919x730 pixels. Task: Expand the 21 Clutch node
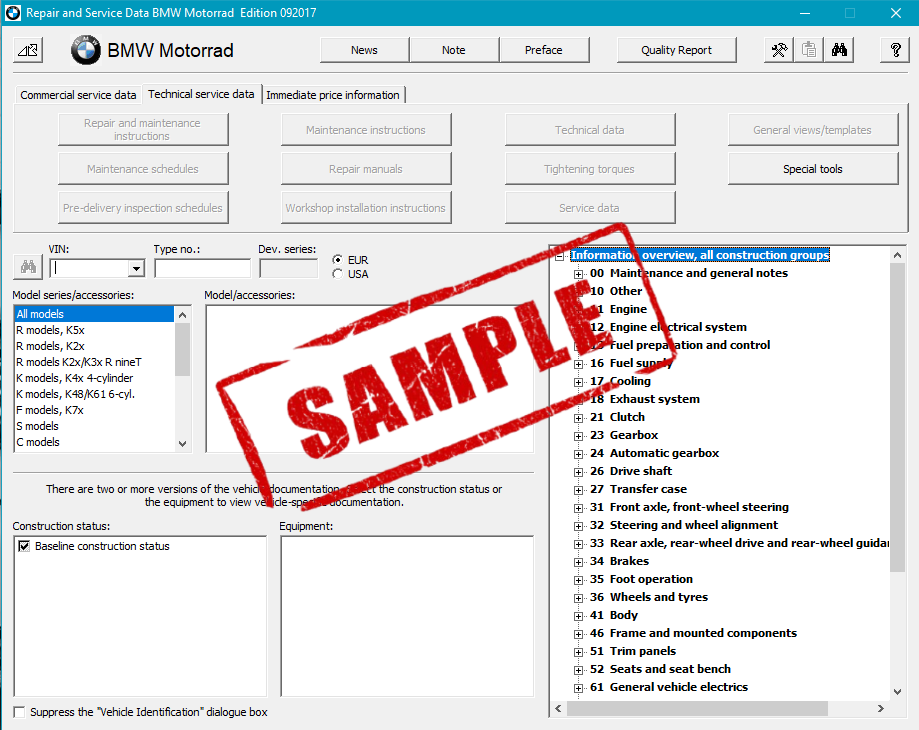pyautogui.click(x=578, y=418)
